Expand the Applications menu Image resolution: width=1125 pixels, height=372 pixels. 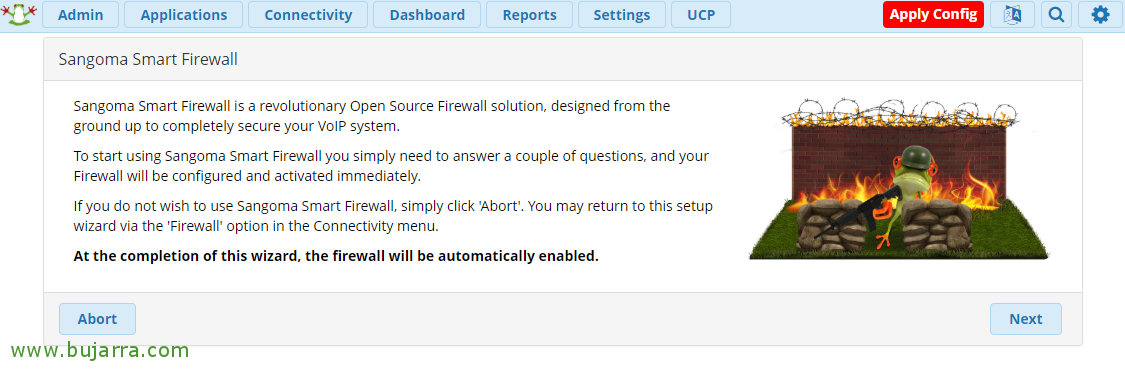tap(184, 14)
